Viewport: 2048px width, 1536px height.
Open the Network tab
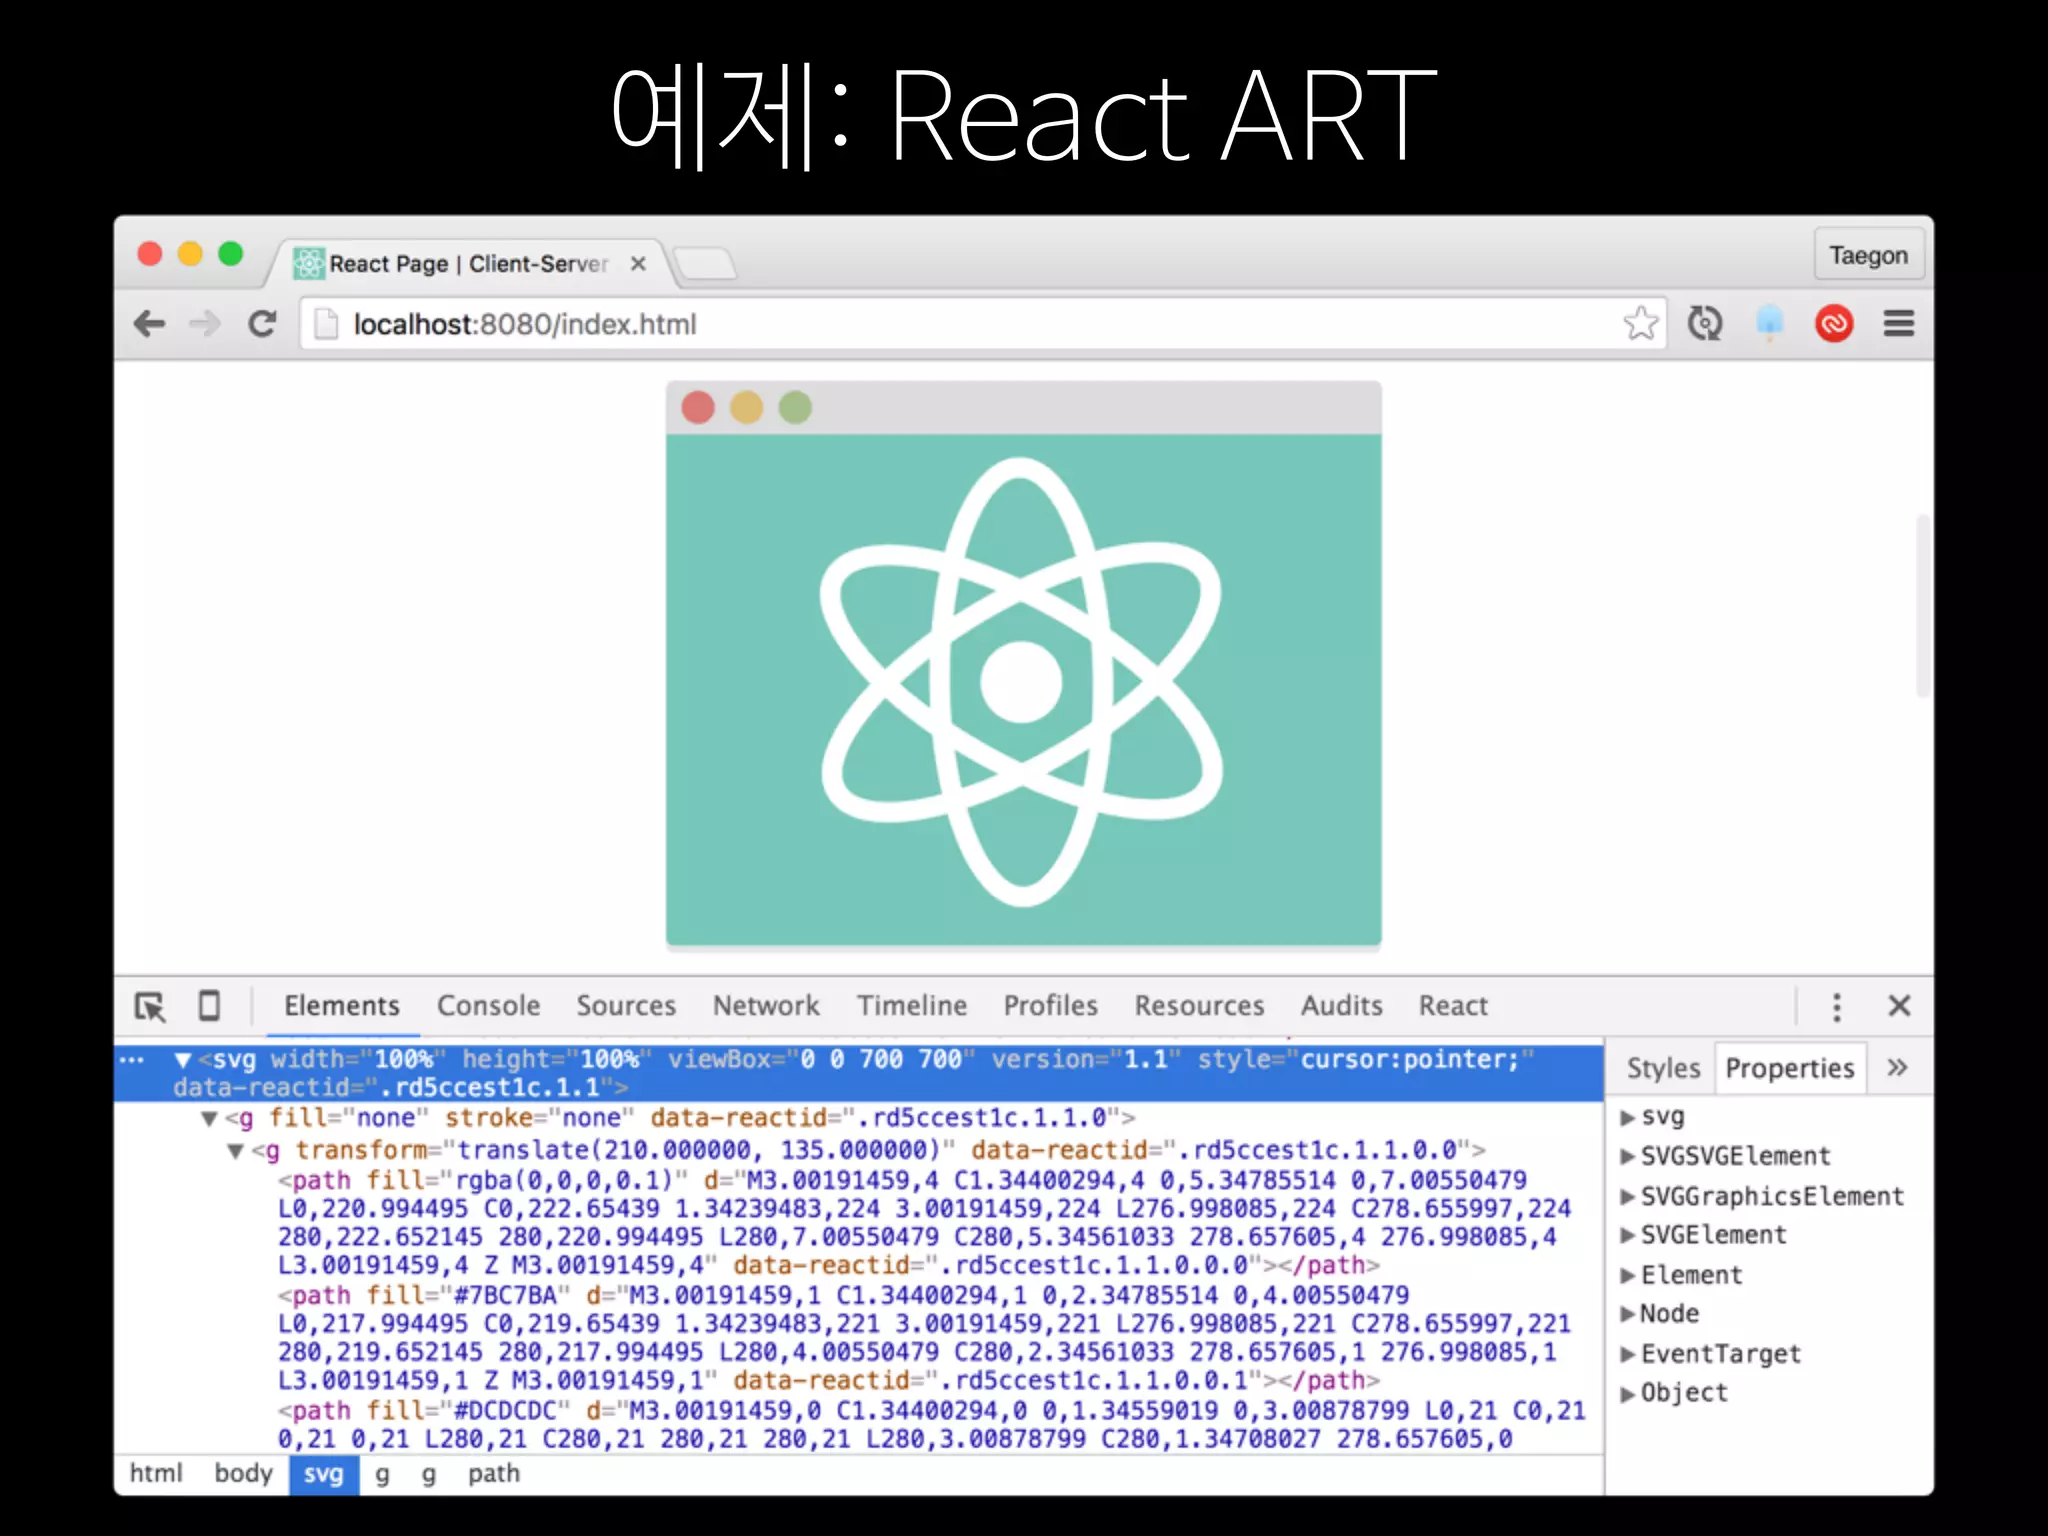click(x=766, y=1006)
